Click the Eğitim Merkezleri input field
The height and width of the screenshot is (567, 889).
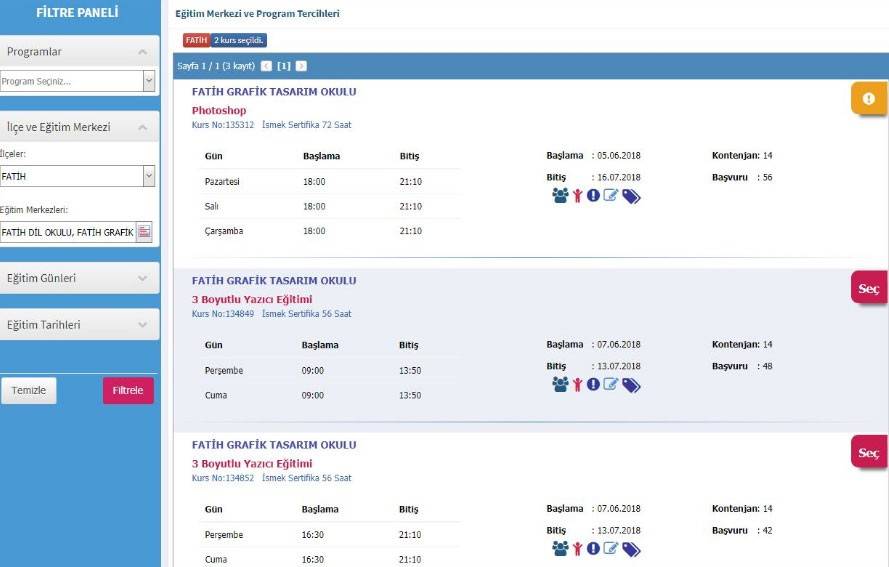click(x=68, y=232)
